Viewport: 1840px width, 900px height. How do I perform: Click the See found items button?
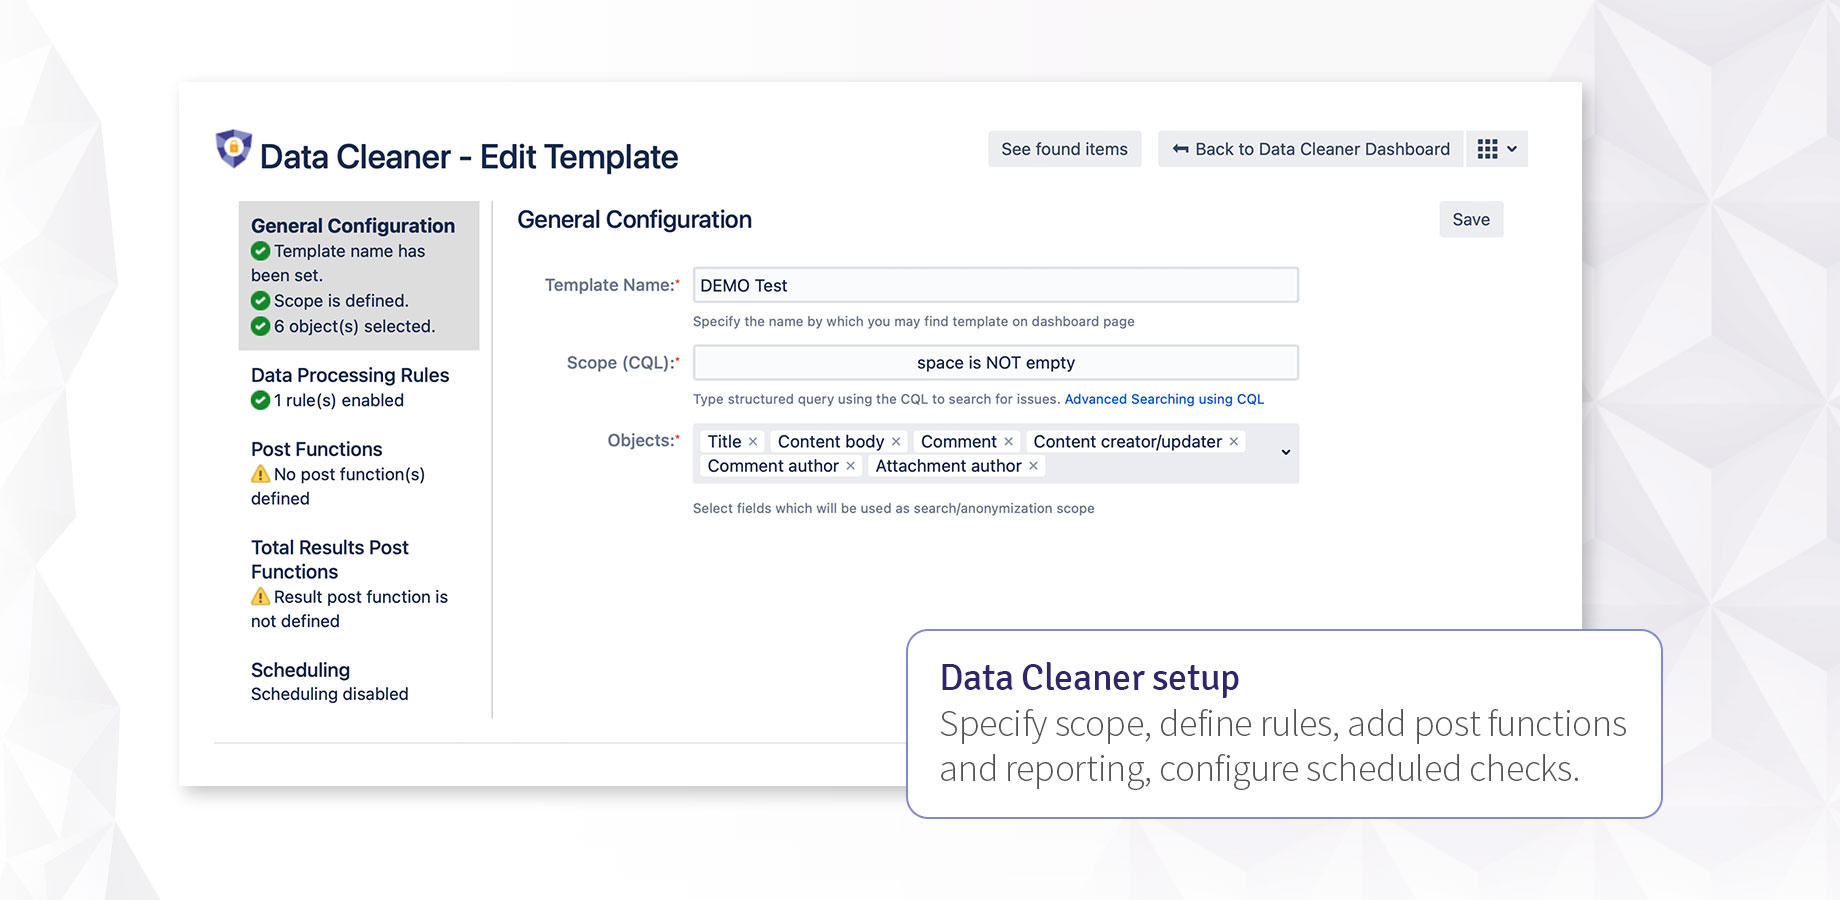coord(1064,149)
